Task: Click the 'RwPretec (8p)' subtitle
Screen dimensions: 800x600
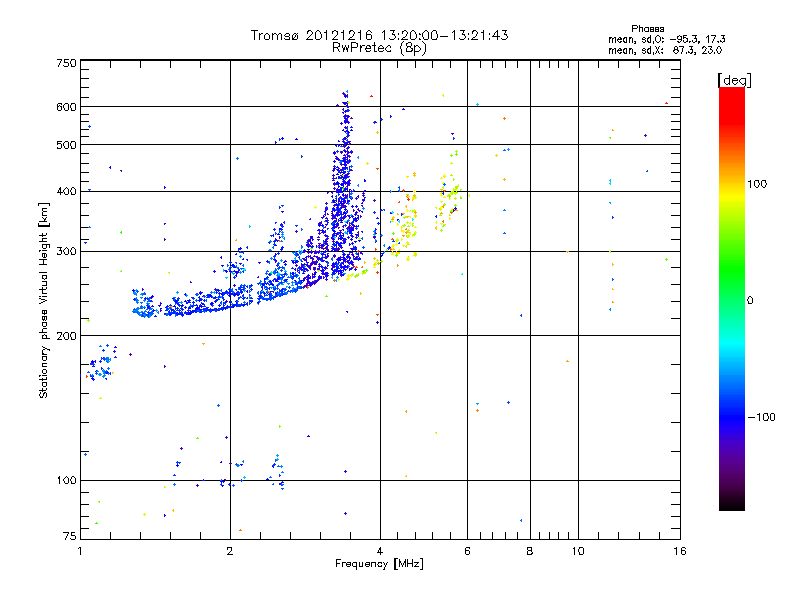Action: (x=379, y=48)
